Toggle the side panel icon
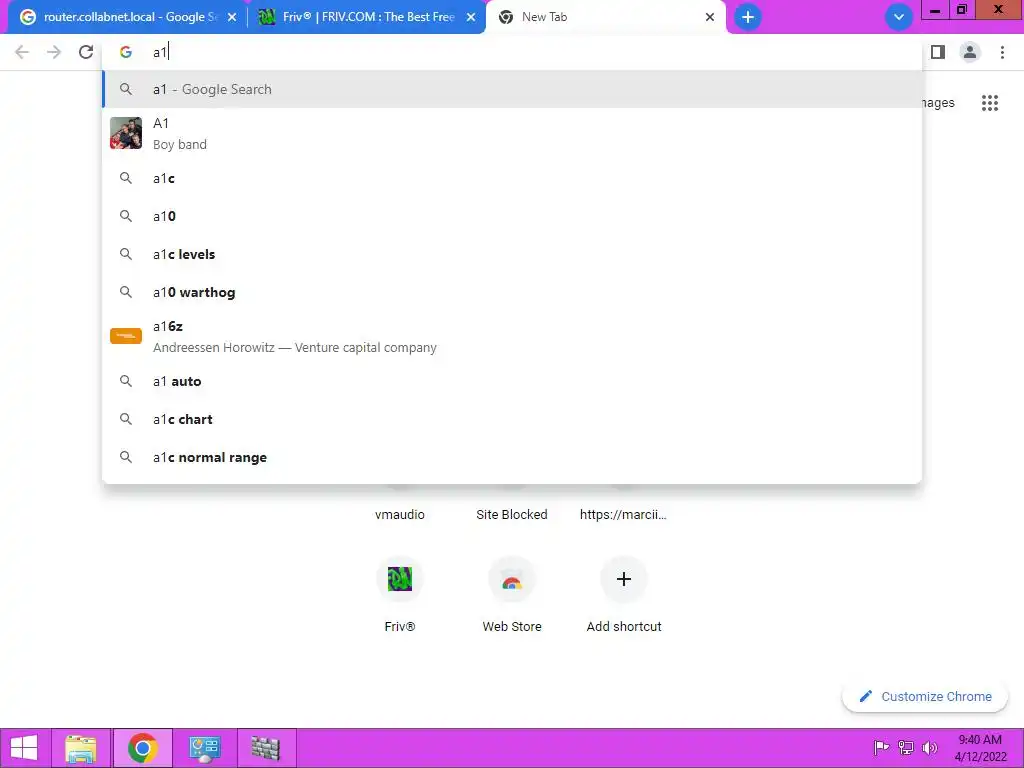 (938, 52)
